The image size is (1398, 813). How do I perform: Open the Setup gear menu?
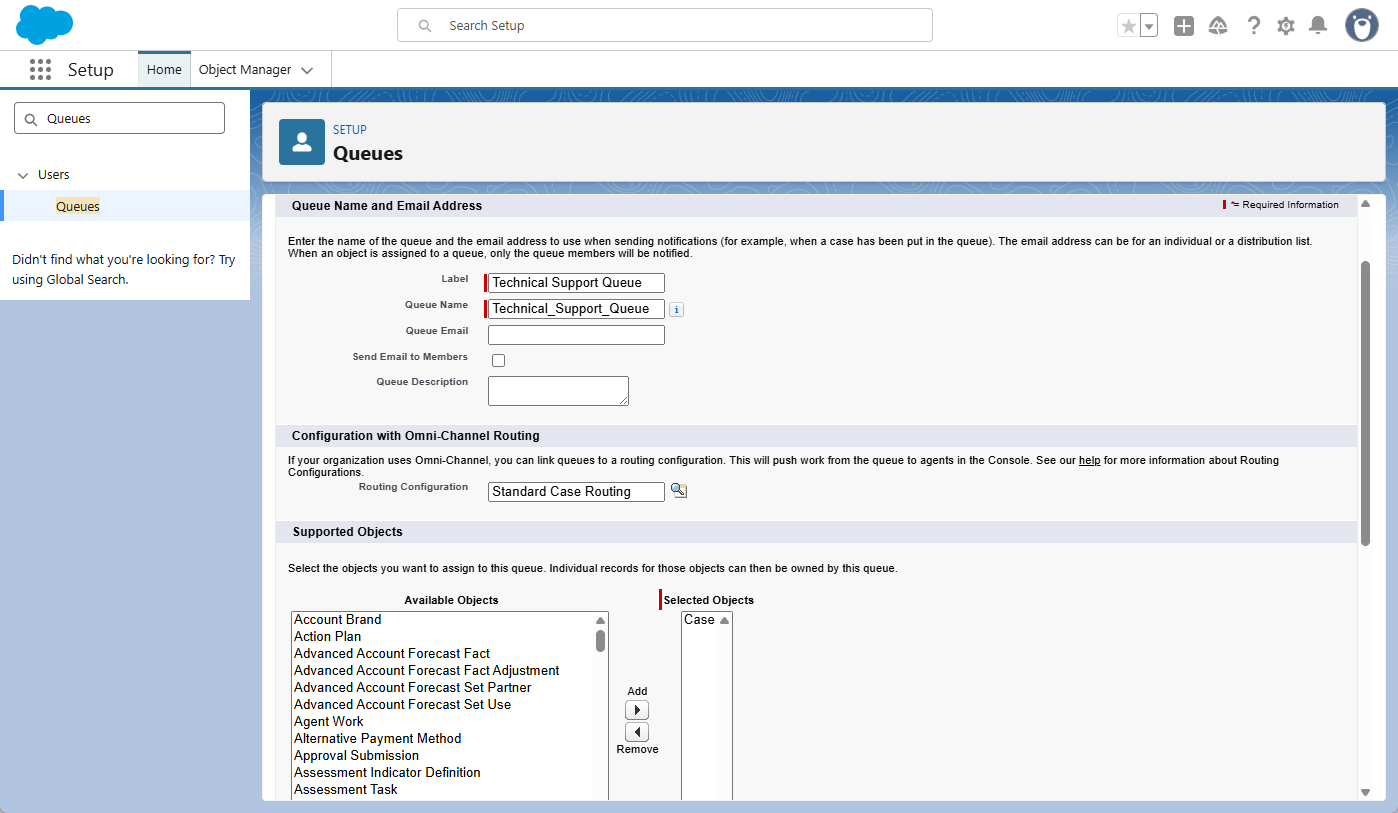coord(1286,26)
